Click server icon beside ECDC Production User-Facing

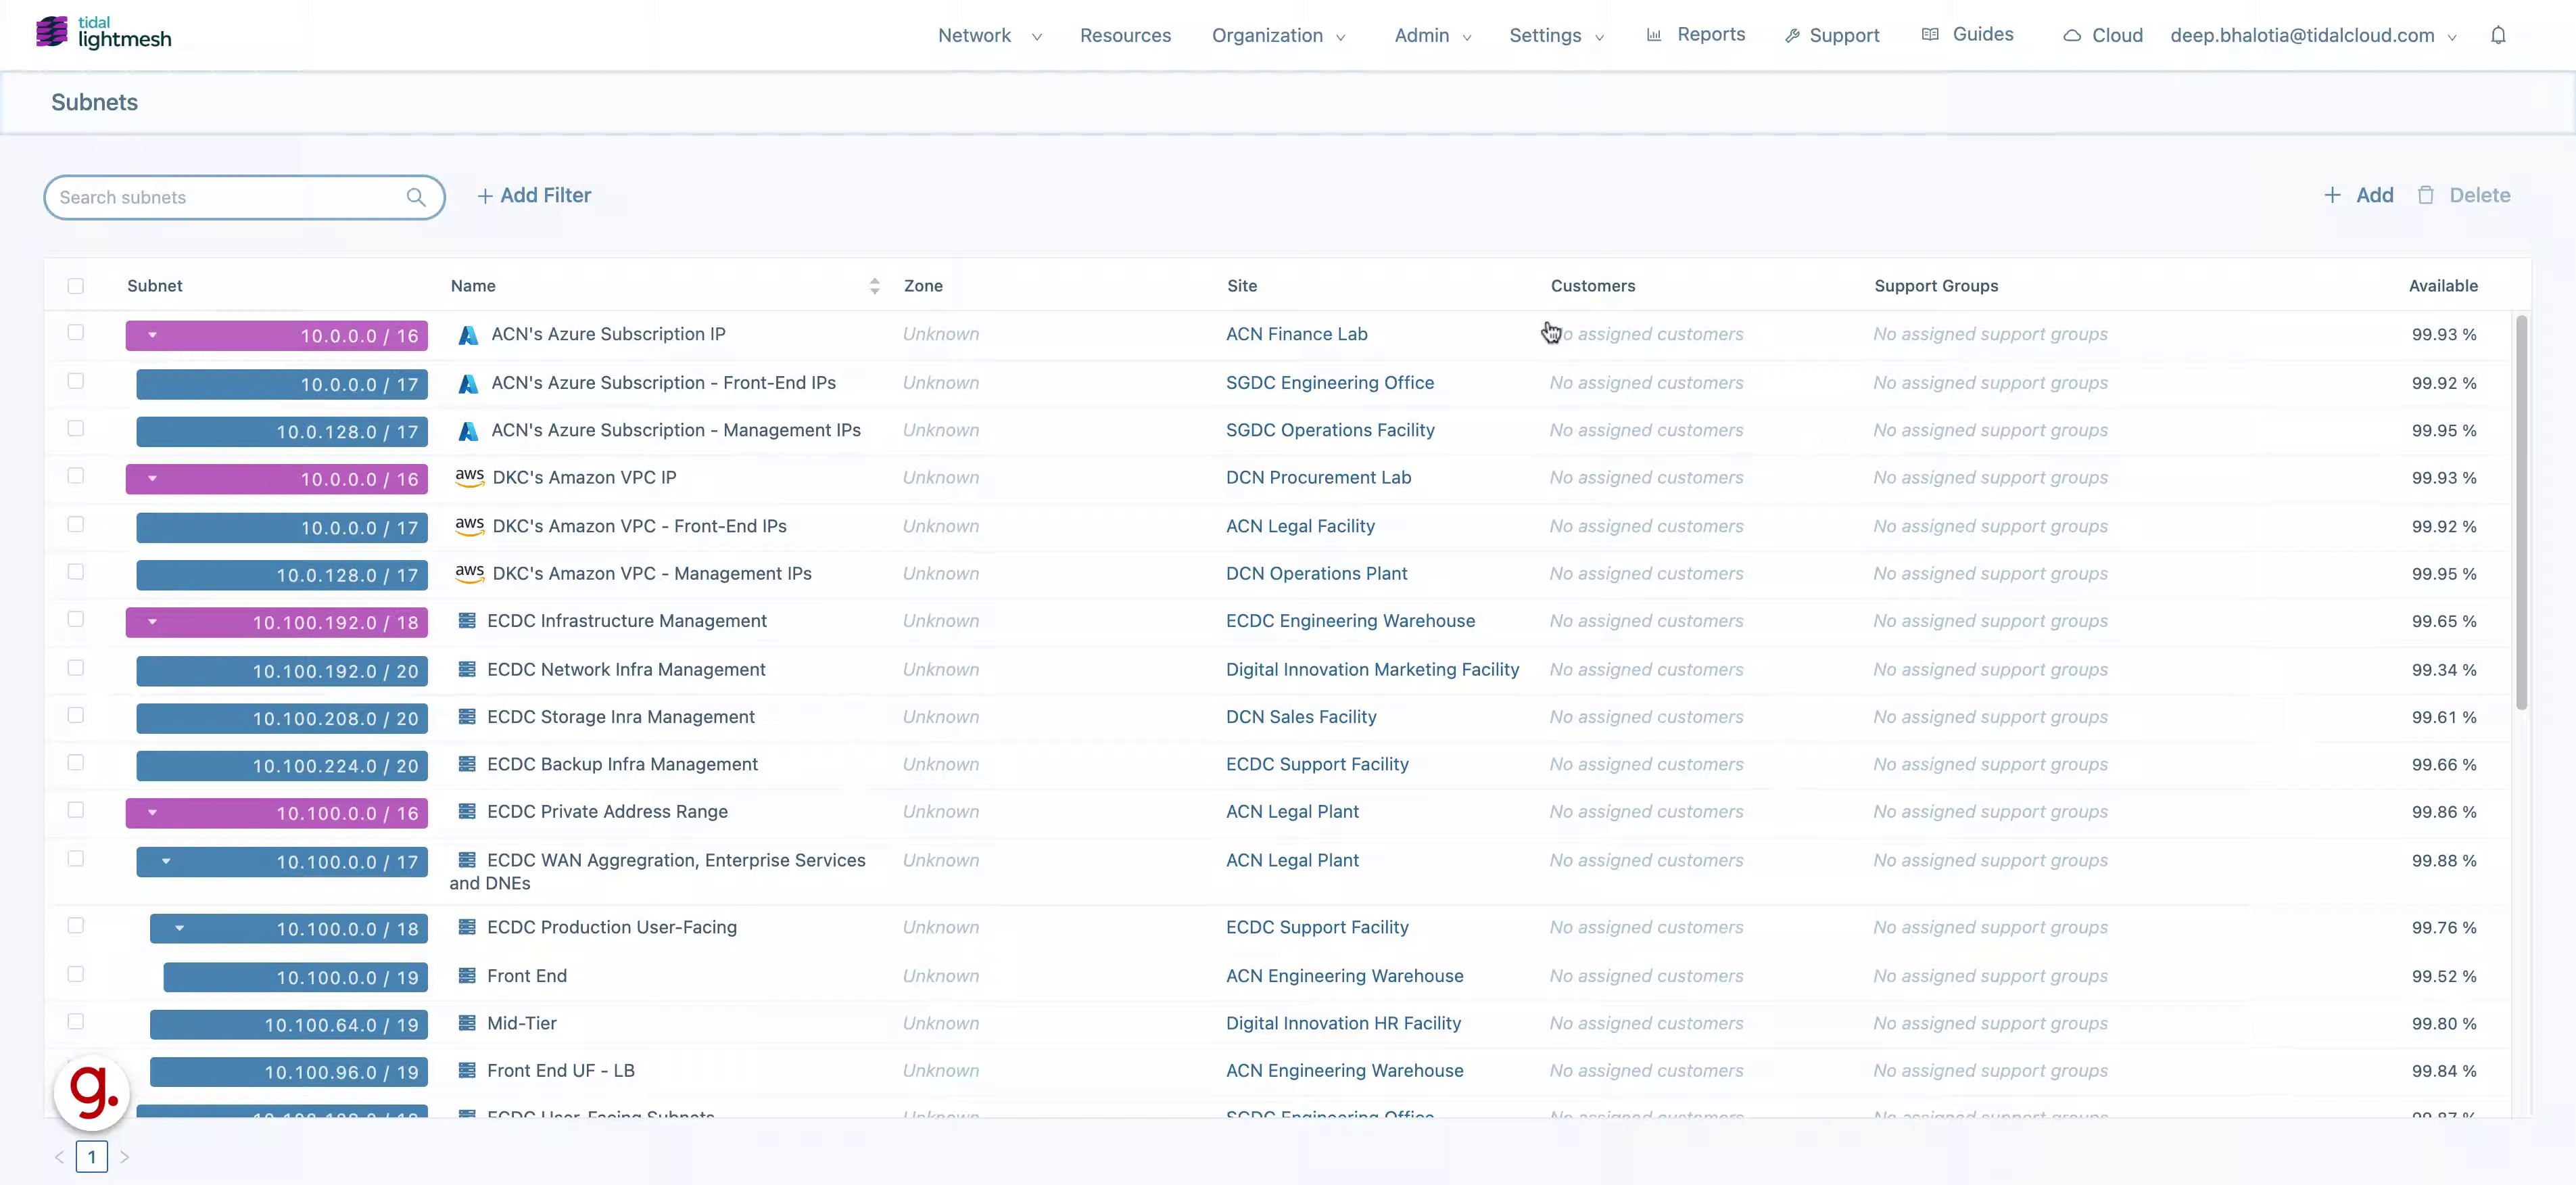click(x=467, y=927)
